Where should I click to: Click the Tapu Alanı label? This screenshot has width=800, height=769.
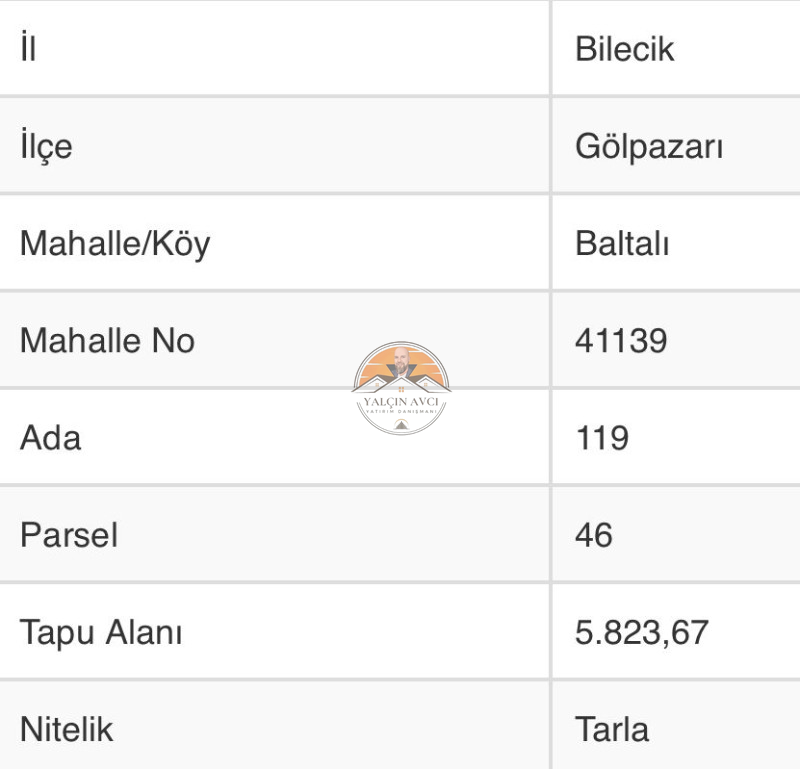coord(101,633)
